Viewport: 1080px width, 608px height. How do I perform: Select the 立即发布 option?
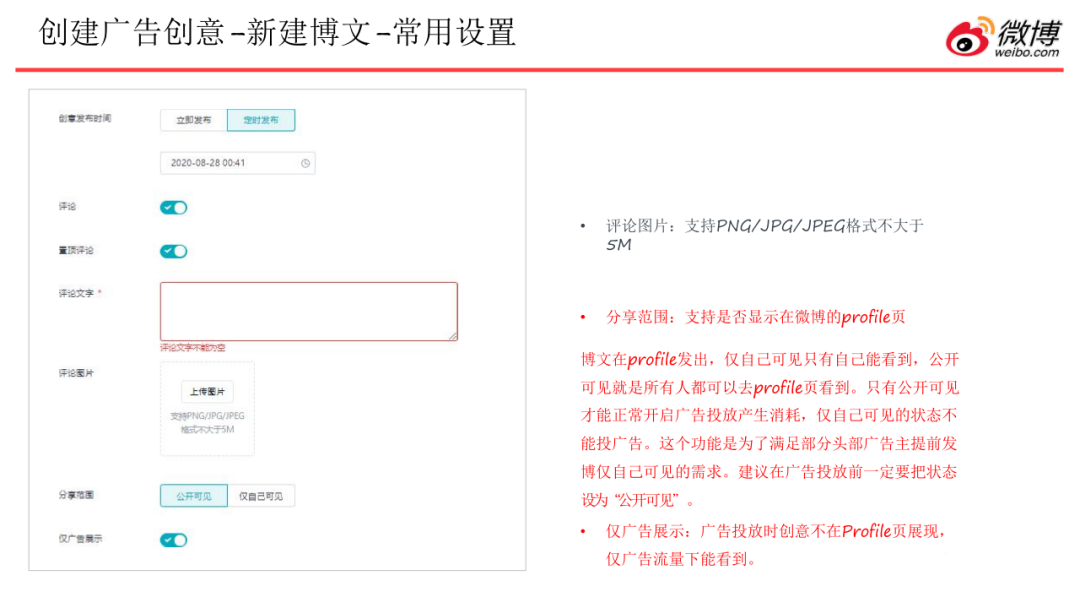pyautogui.click(x=194, y=120)
